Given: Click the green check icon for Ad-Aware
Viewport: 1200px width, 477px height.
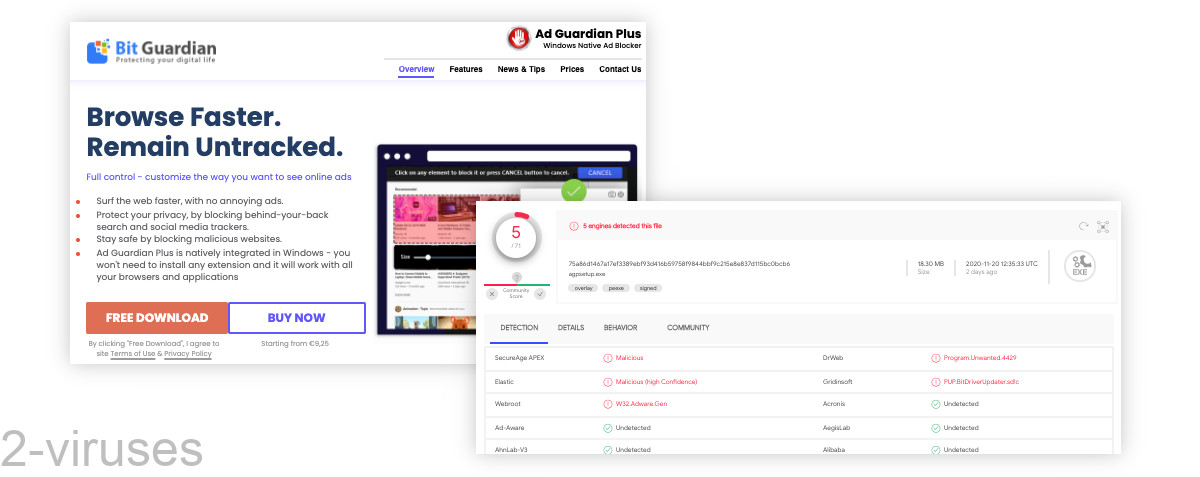Looking at the screenshot, I should (x=608, y=427).
